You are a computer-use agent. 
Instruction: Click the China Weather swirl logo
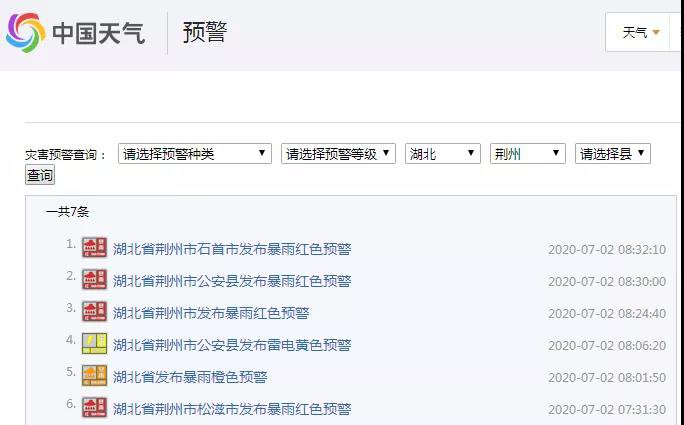pos(26,33)
